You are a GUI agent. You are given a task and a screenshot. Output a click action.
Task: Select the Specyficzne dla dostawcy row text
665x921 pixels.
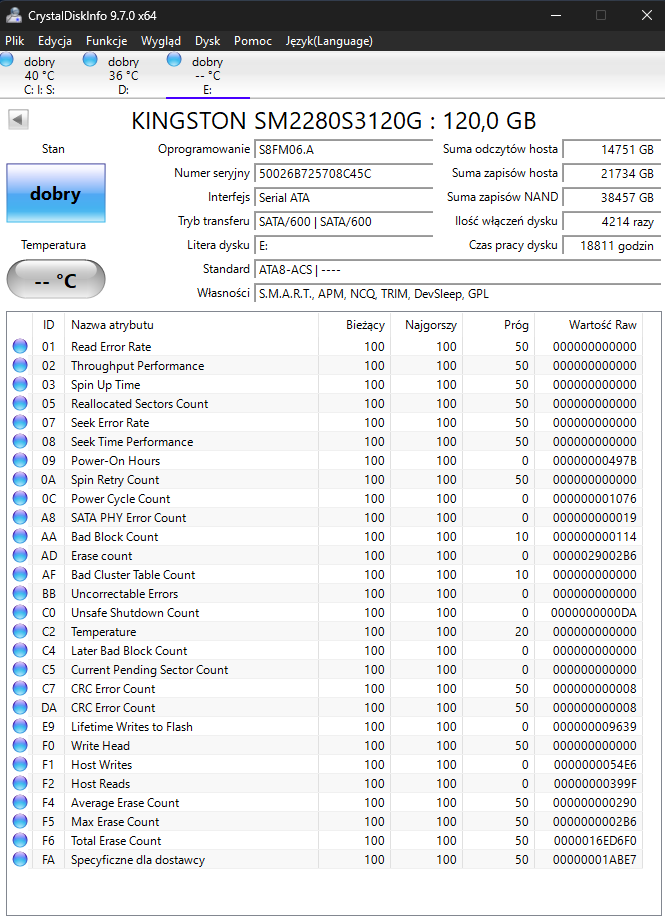point(138,860)
